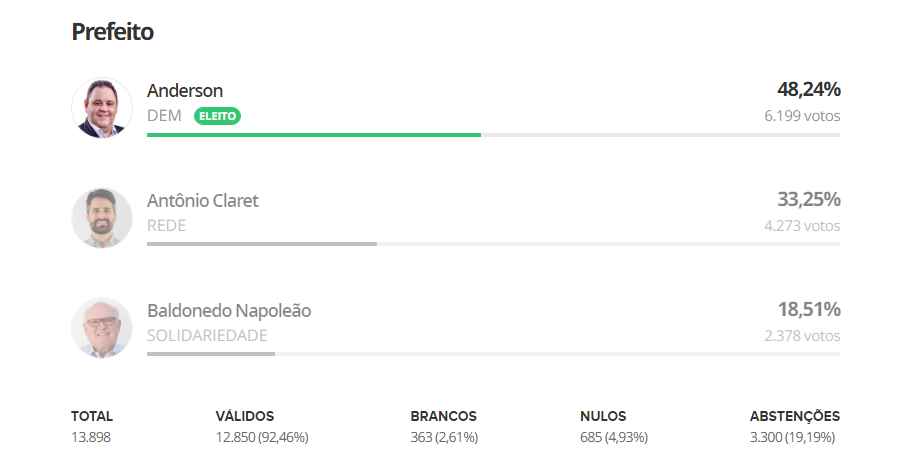Click the 4.273 votos count
This screenshot has height=465, width=921.
pos(802,225)
